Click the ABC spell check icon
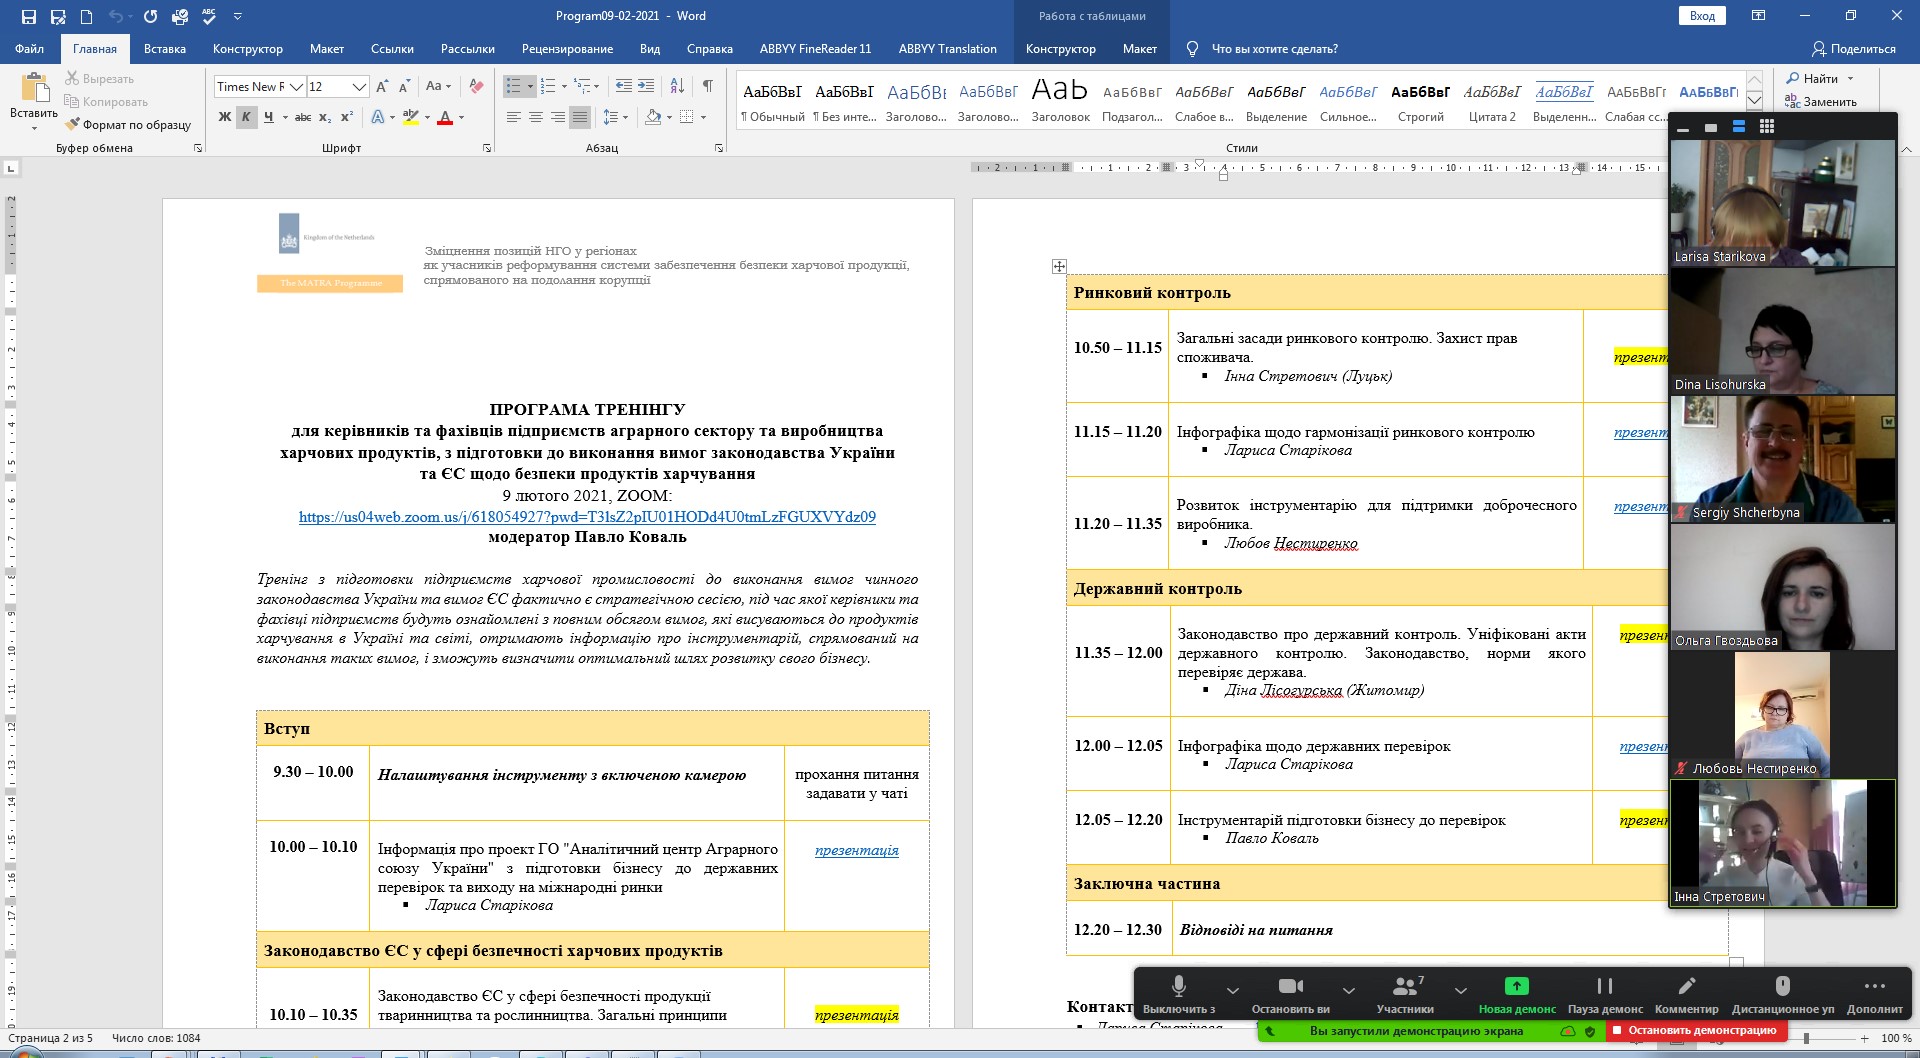This screenshot has height=1058, width=1920. click(209, 16)
